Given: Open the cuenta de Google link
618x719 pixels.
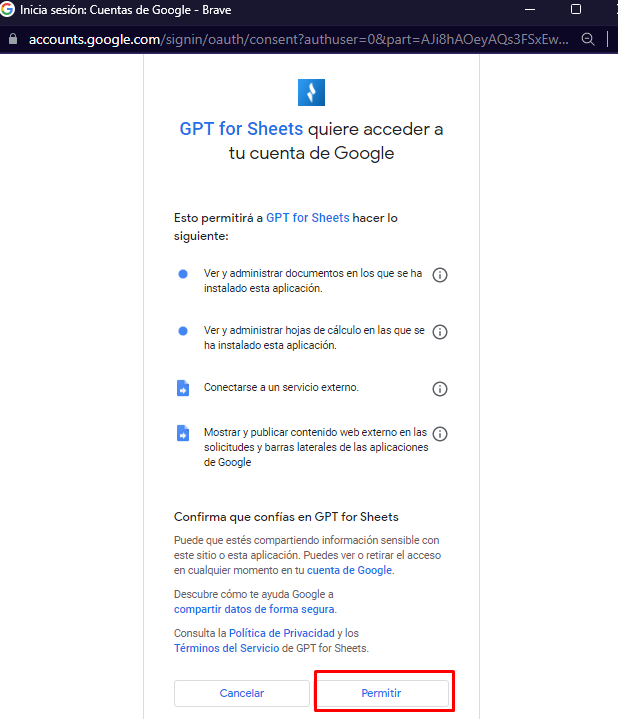Looking at the screenshot, I should [x=349, y=570].
